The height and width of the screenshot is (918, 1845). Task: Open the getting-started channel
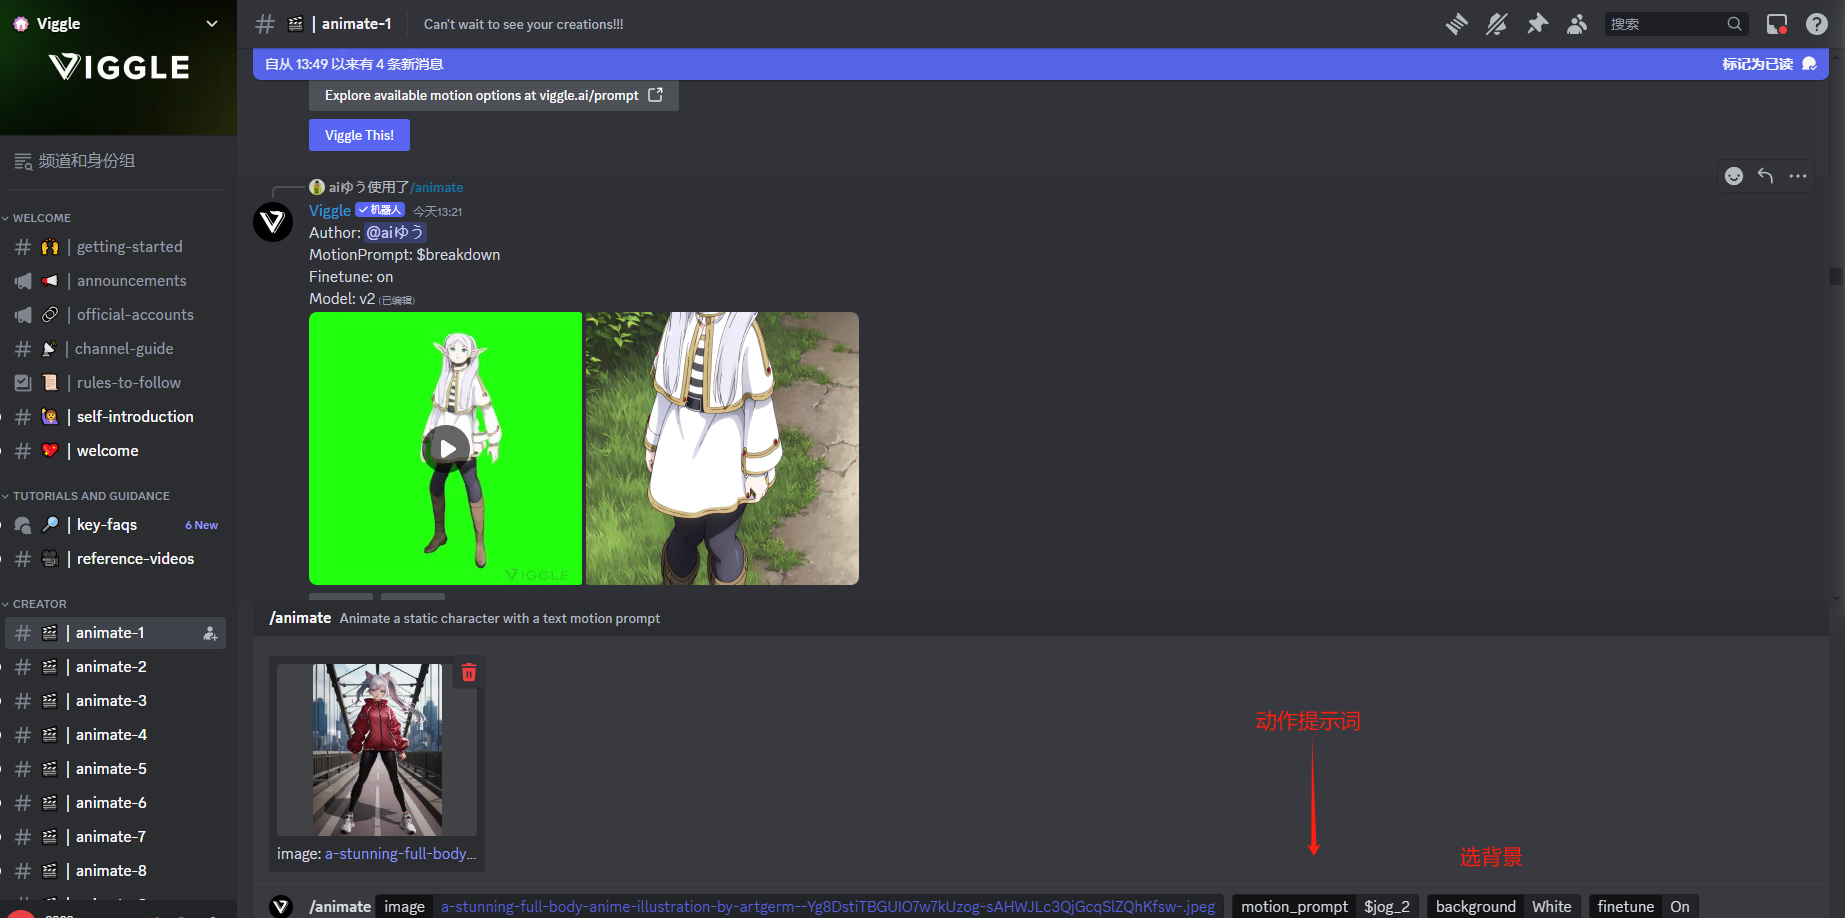point(116,247)
